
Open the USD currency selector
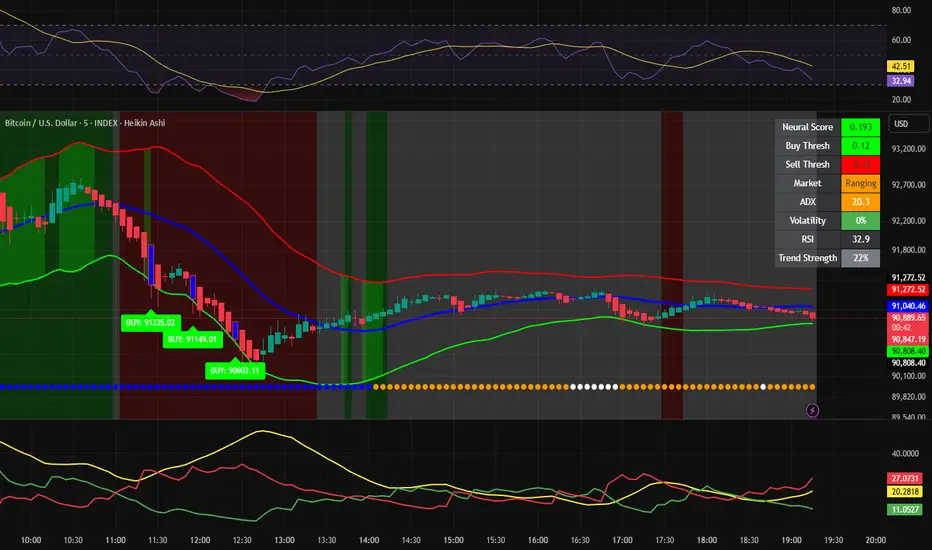[908, 124]
